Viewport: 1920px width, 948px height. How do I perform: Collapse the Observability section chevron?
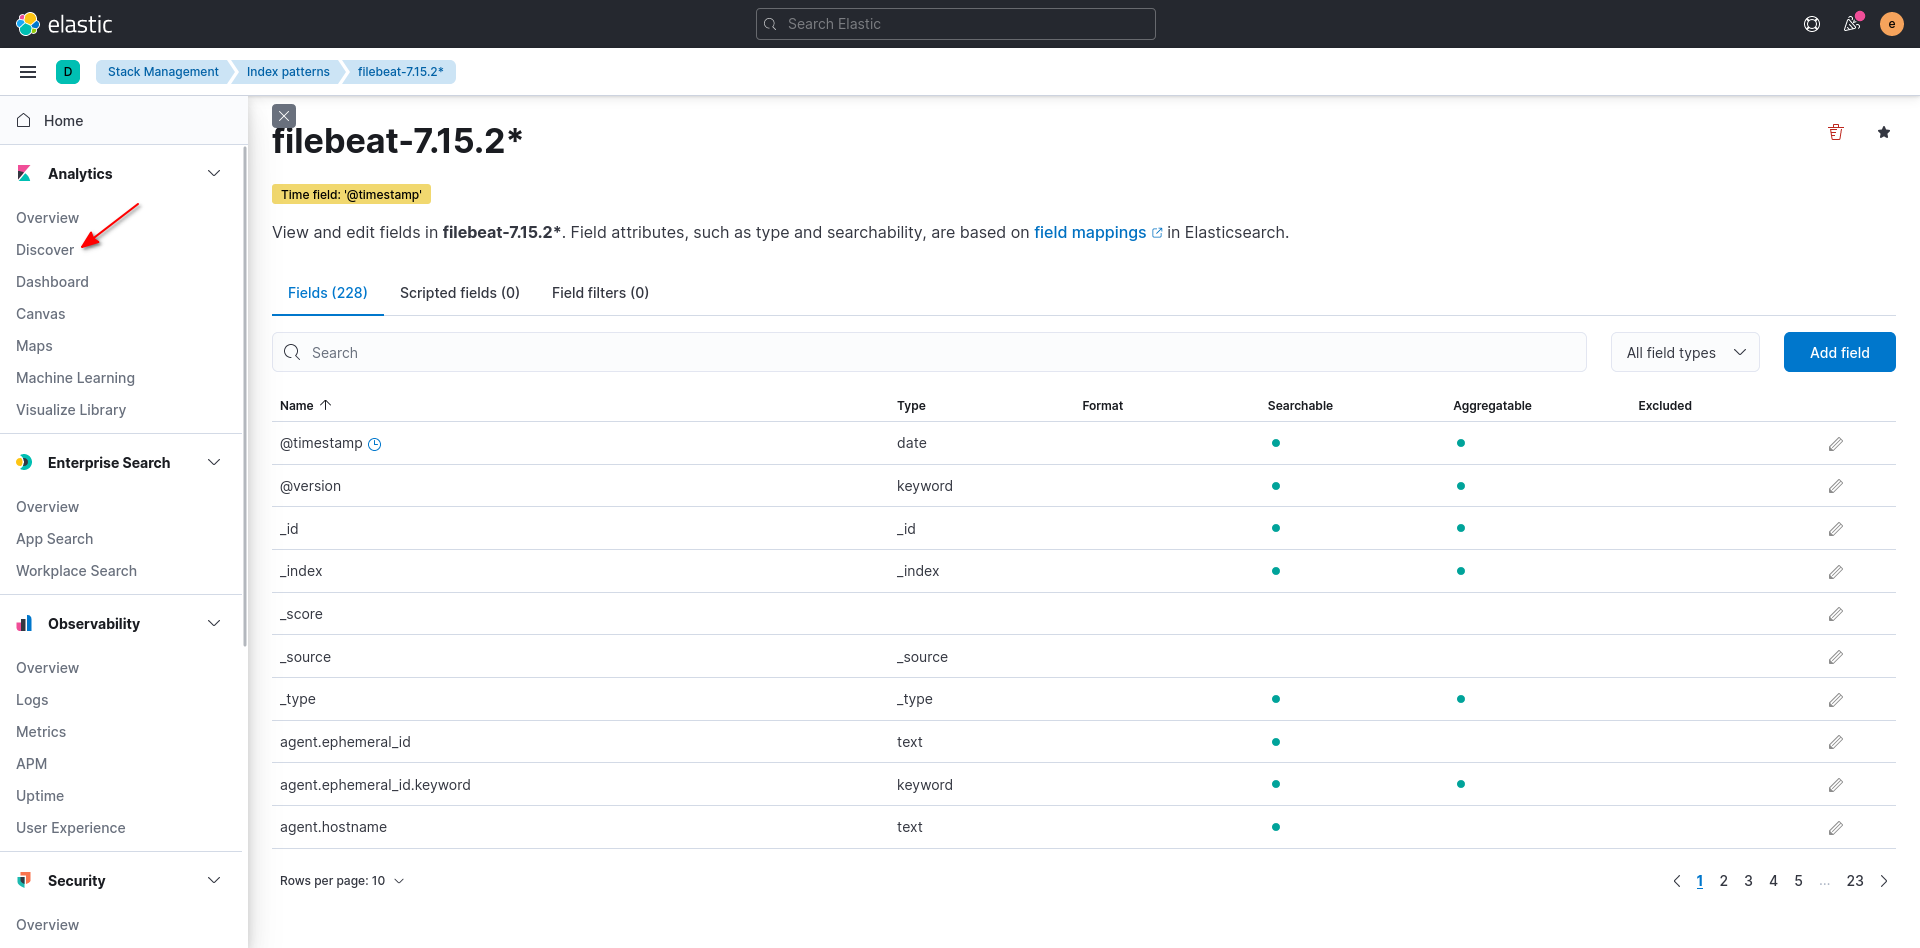[214, 623]
